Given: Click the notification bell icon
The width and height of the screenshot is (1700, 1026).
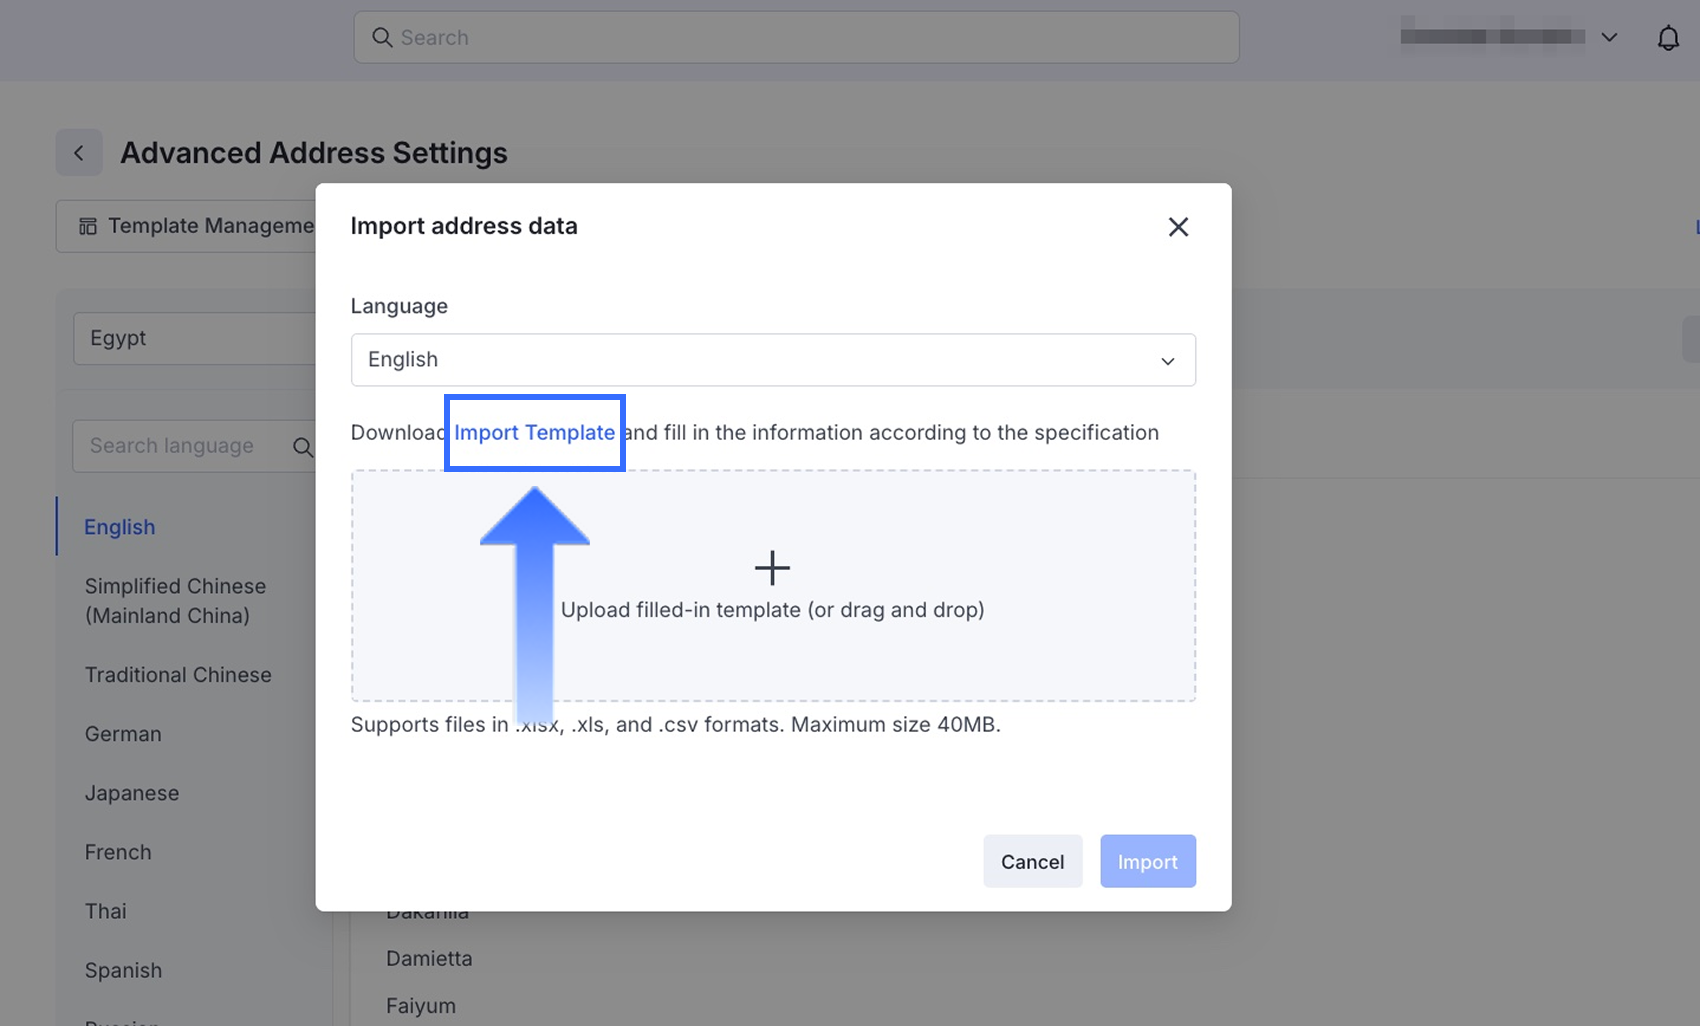Looking at the screenshot, I should [x=1668, y=38].
